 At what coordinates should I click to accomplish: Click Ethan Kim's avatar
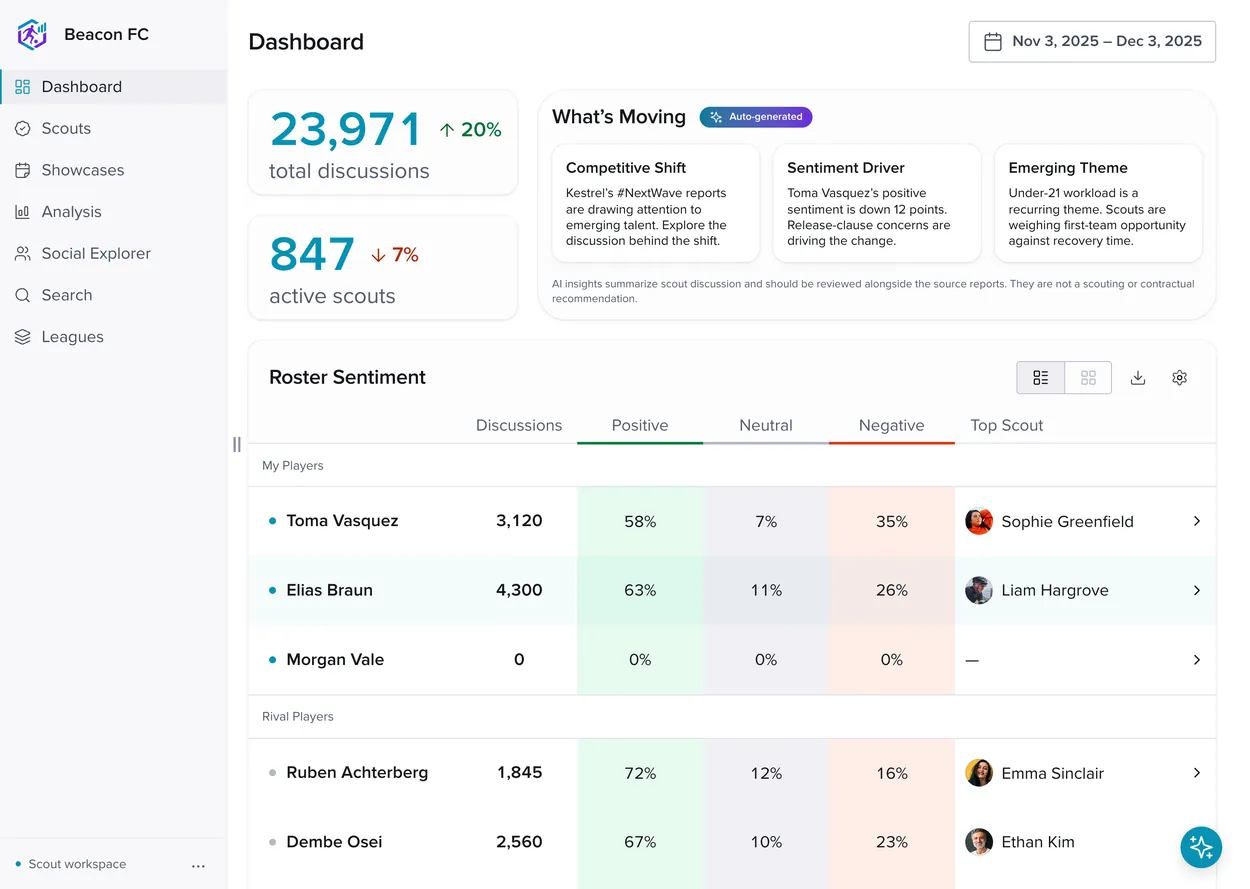[979, 842]
